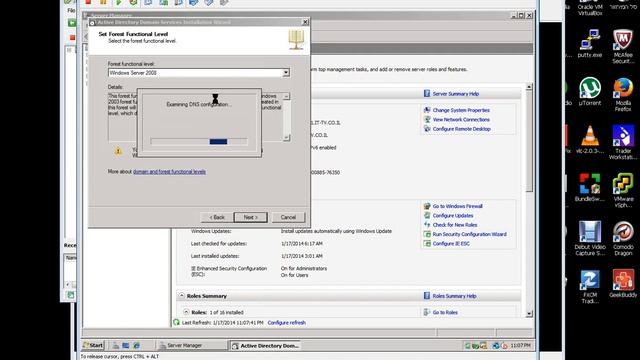The height and width of the screenshot is (360, 640).
Task: Click Change System Properties
Action: [461, 110]
